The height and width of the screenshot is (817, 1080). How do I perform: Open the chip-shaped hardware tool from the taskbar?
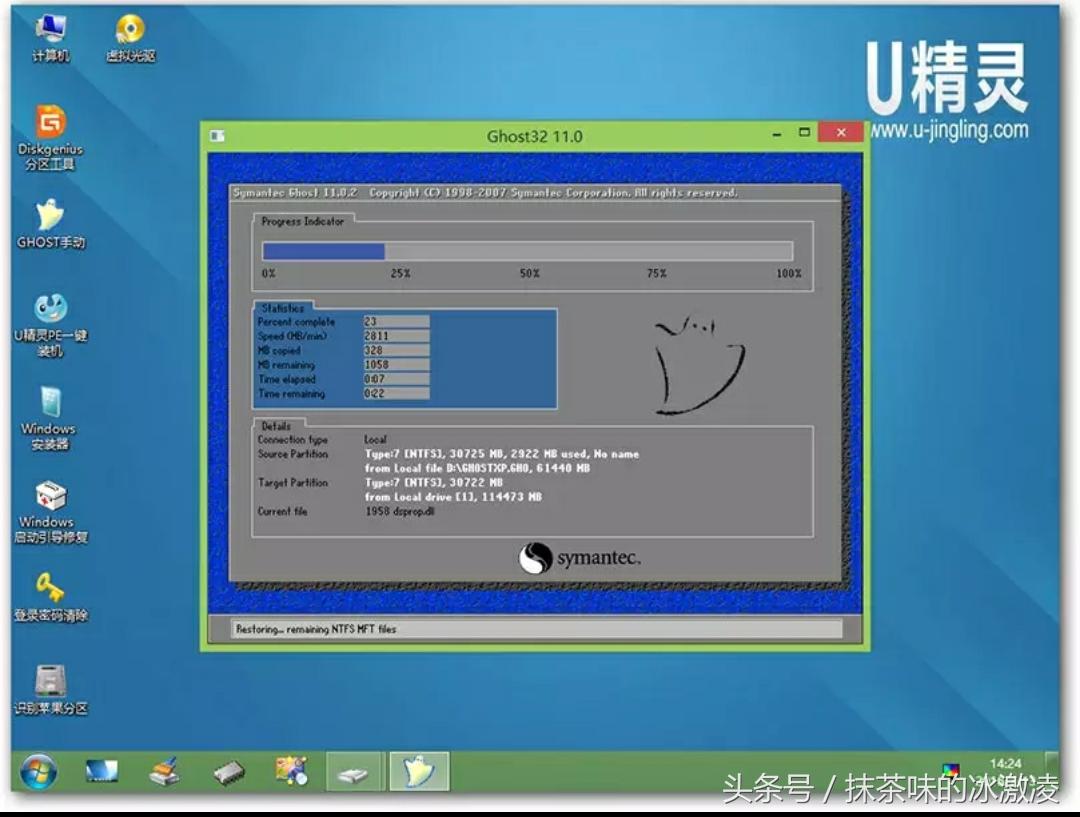click(230, 770)
